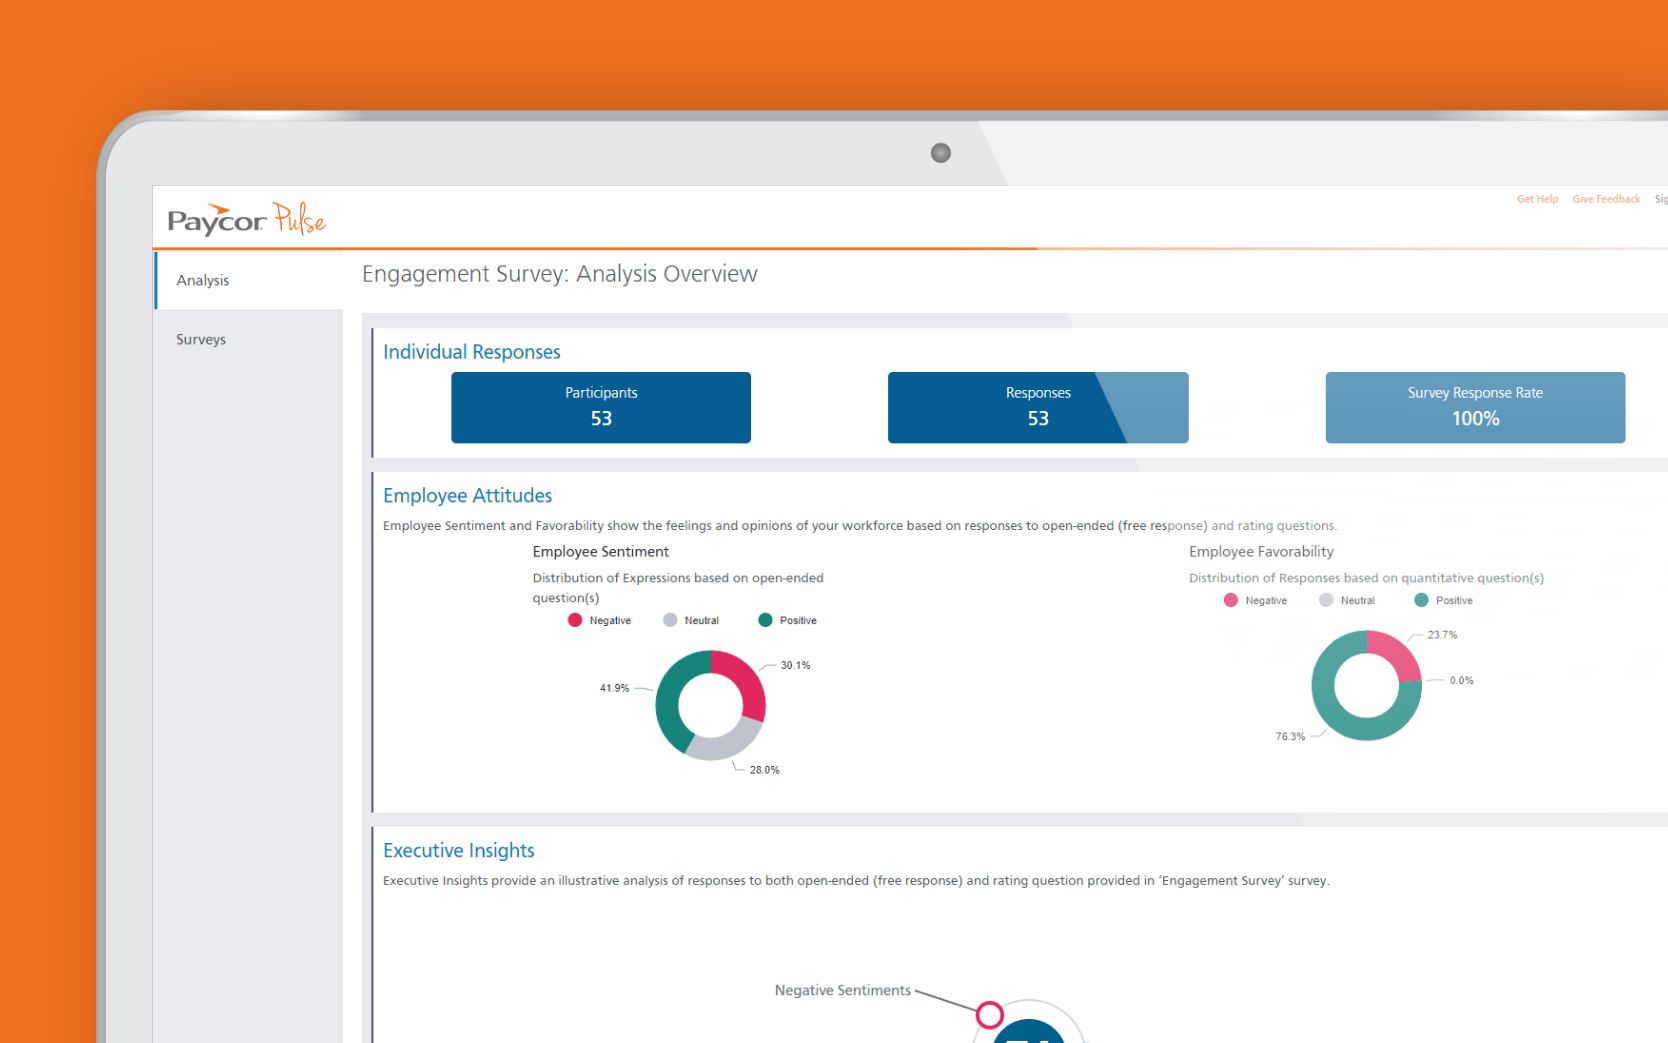
Task: Click the Negative Sentiments marker circle
Action: point(990,1015)
